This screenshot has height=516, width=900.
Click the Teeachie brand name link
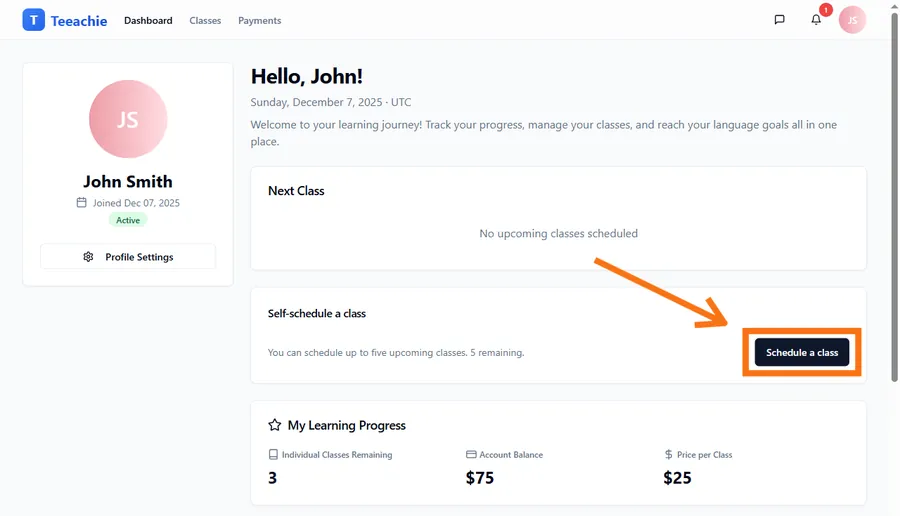pyautogui.click(x=79, y=20)
